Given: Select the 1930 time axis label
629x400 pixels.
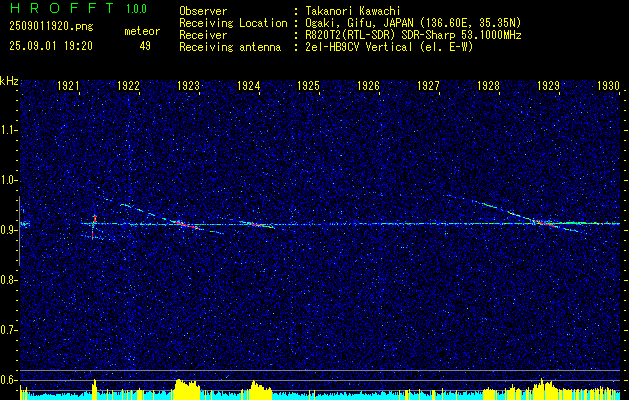Looking at the screenshot, I should click(x=609, y=86).
